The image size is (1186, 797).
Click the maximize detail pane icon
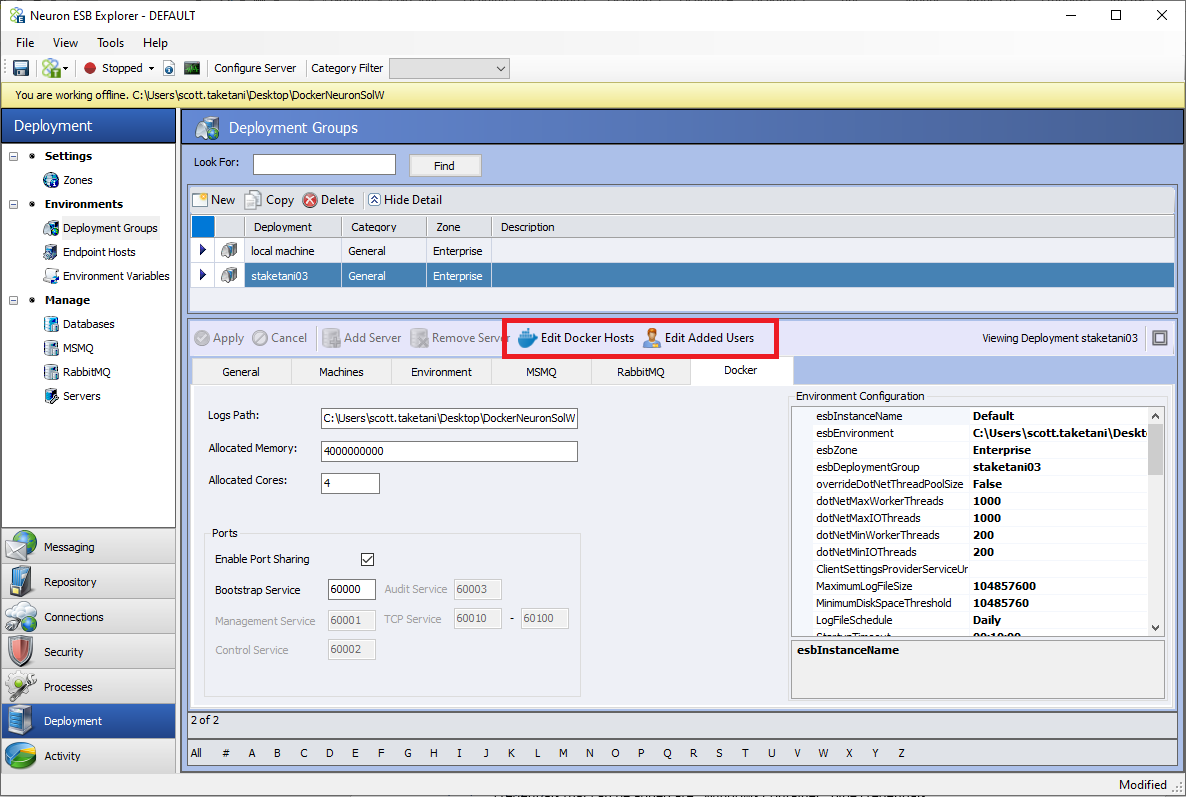coord(1160,338)
